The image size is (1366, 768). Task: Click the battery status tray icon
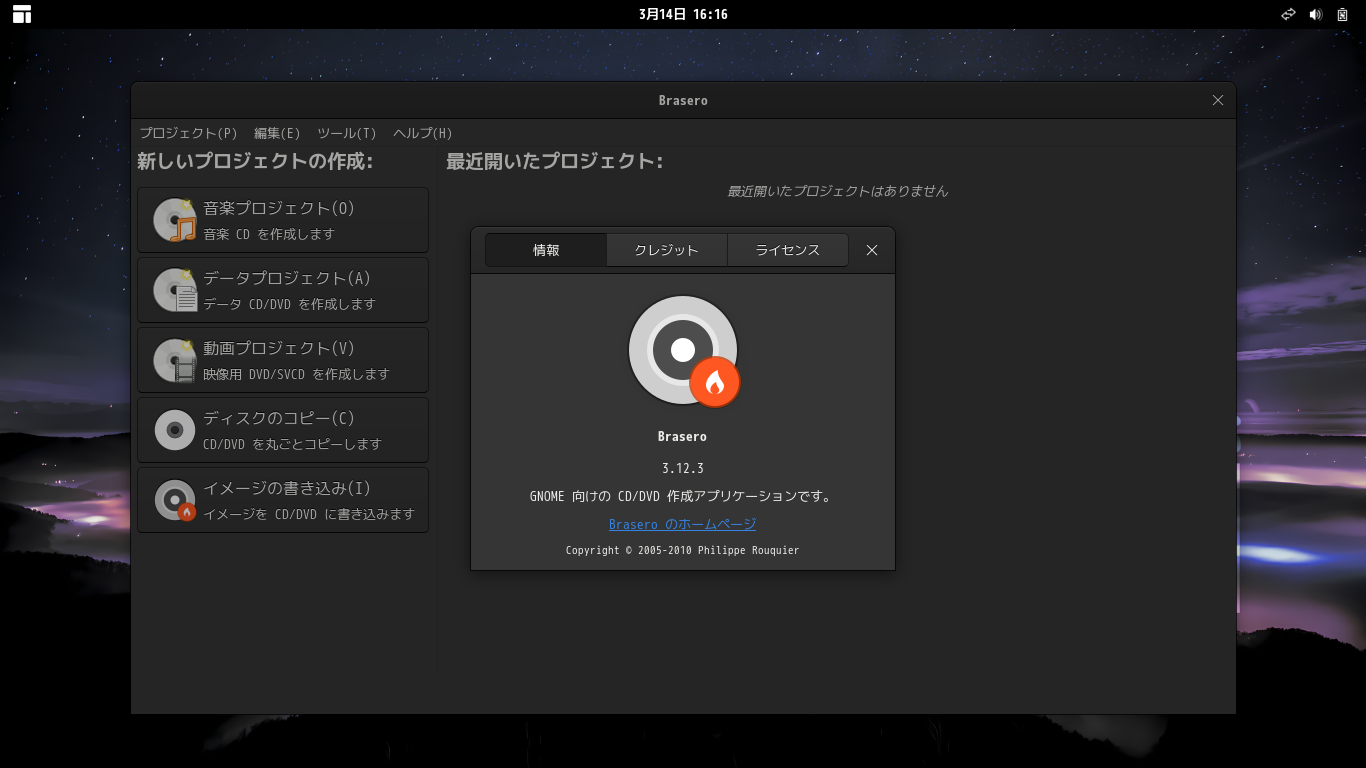[1342, 14]
